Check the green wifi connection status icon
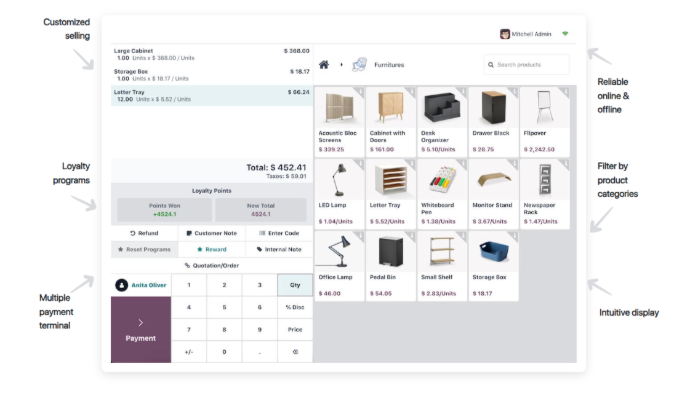The height and width of the screenshot is (395, 690). [x=565, y=33]
